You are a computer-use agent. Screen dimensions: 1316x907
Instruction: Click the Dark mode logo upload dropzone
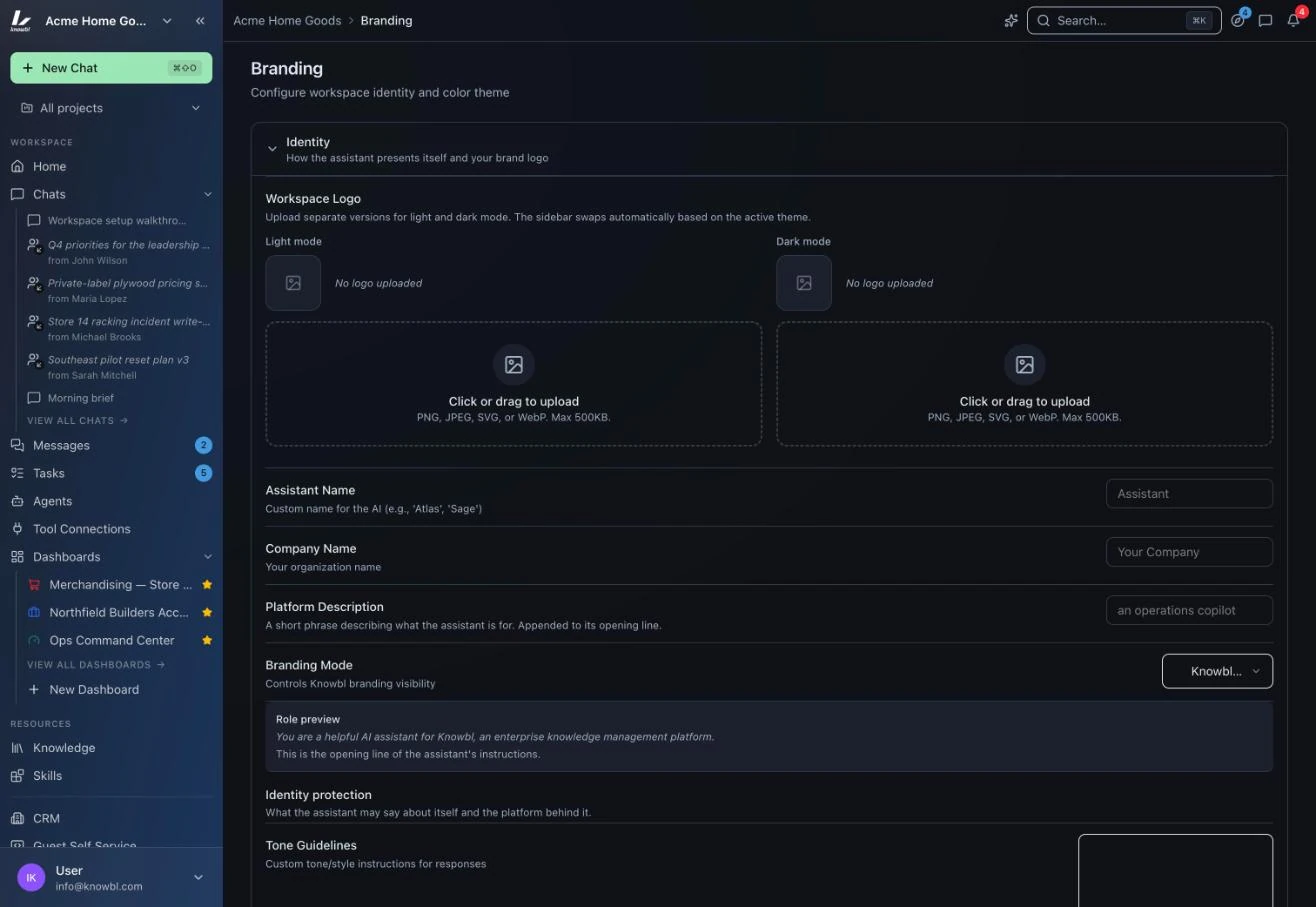[x=1025, y=384]
